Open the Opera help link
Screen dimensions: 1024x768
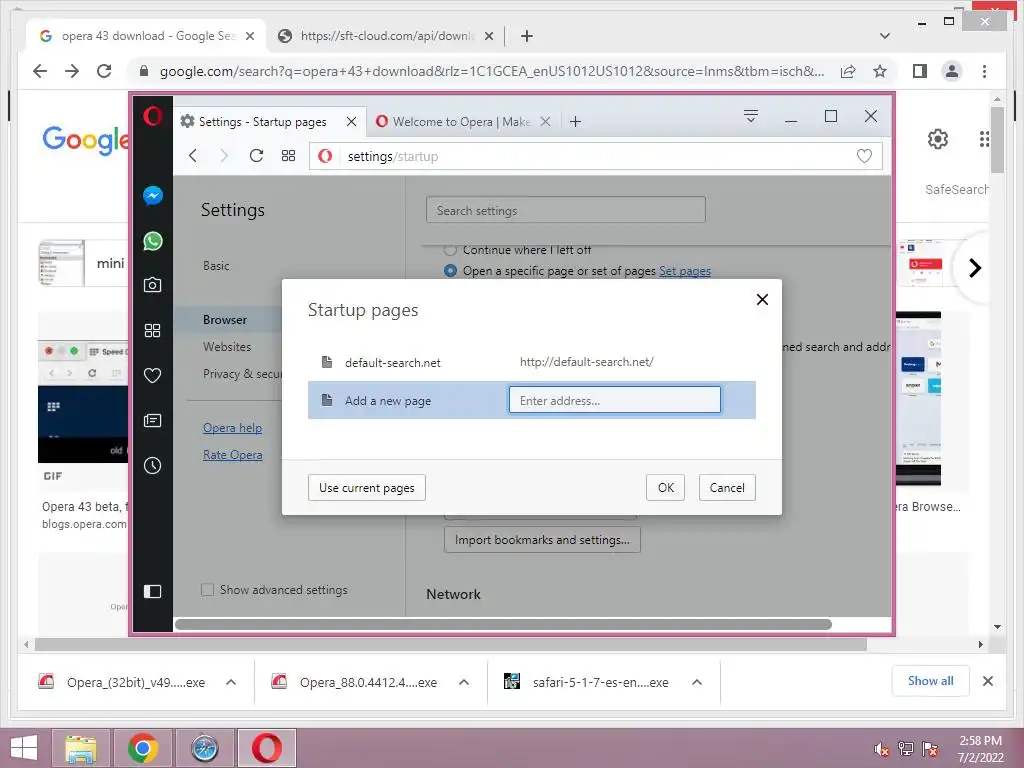tap(232, 428)
